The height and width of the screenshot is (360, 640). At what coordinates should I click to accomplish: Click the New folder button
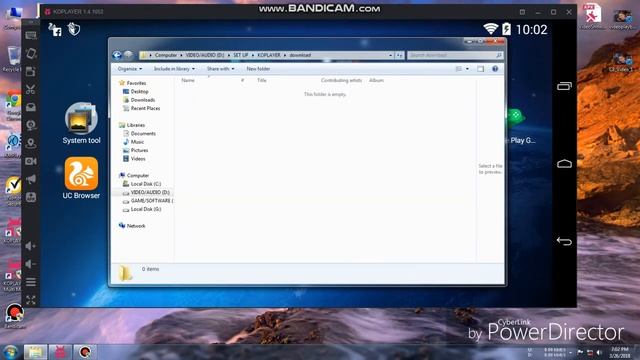click(258, 69)
